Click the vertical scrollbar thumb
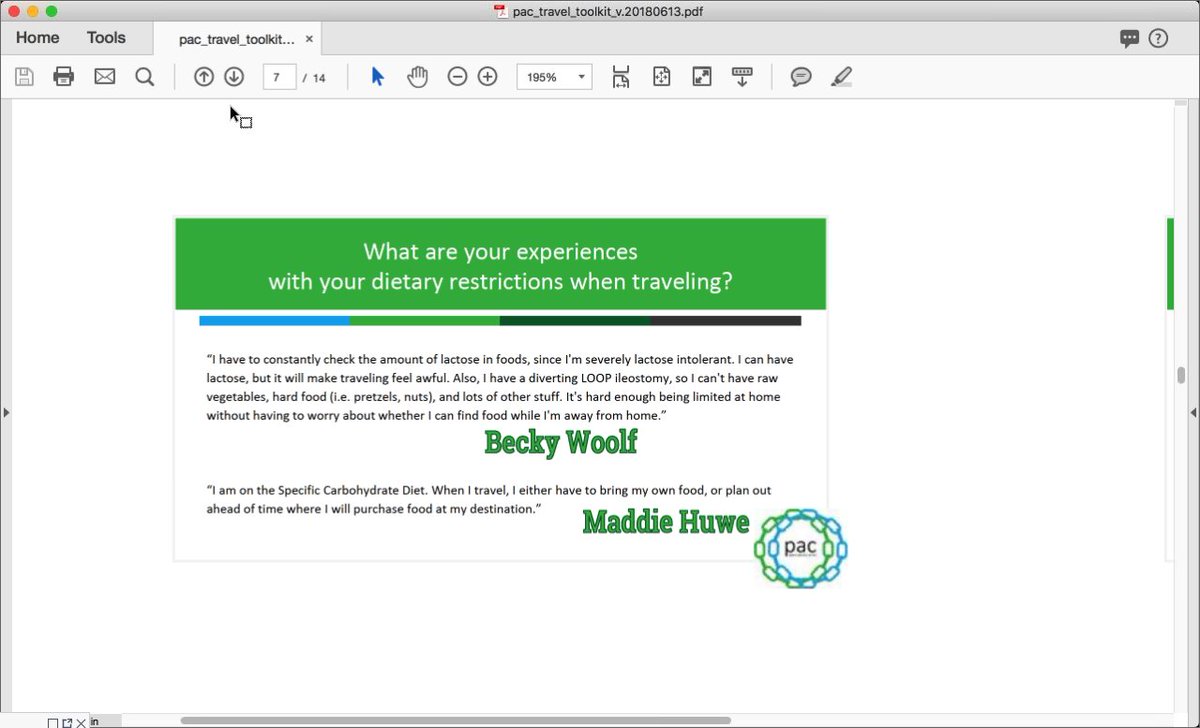Viewport: 1200px width, 728px height. 1181,375
